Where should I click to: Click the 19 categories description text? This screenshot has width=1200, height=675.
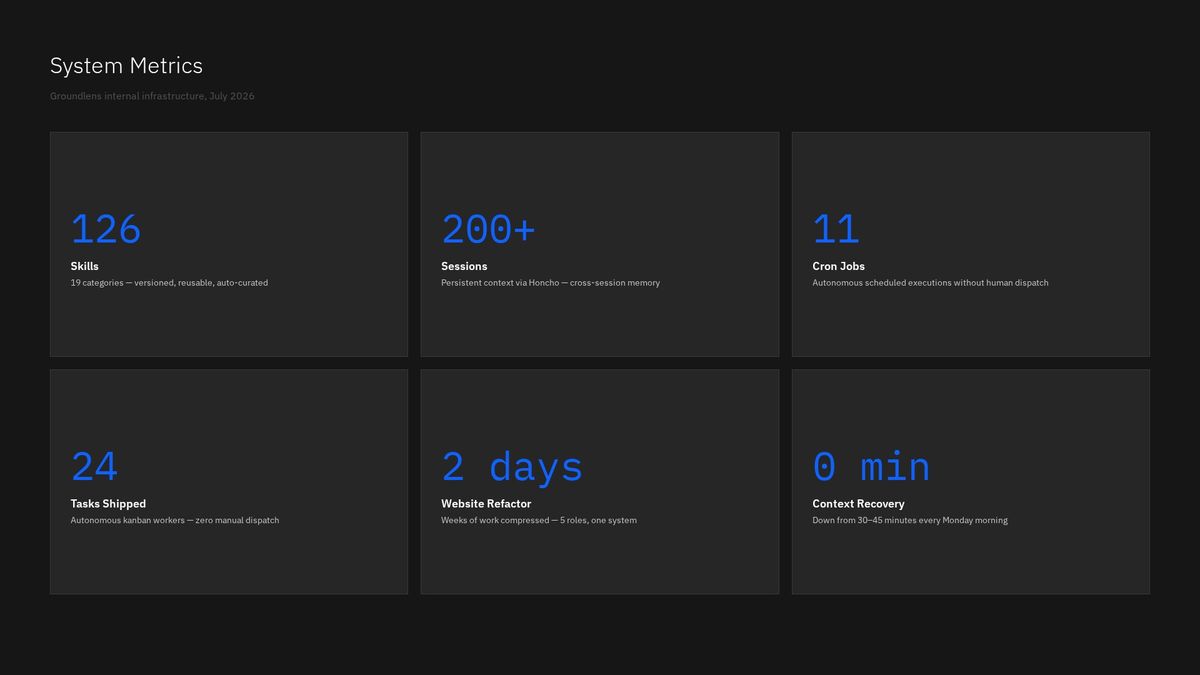tap(169, 283)
